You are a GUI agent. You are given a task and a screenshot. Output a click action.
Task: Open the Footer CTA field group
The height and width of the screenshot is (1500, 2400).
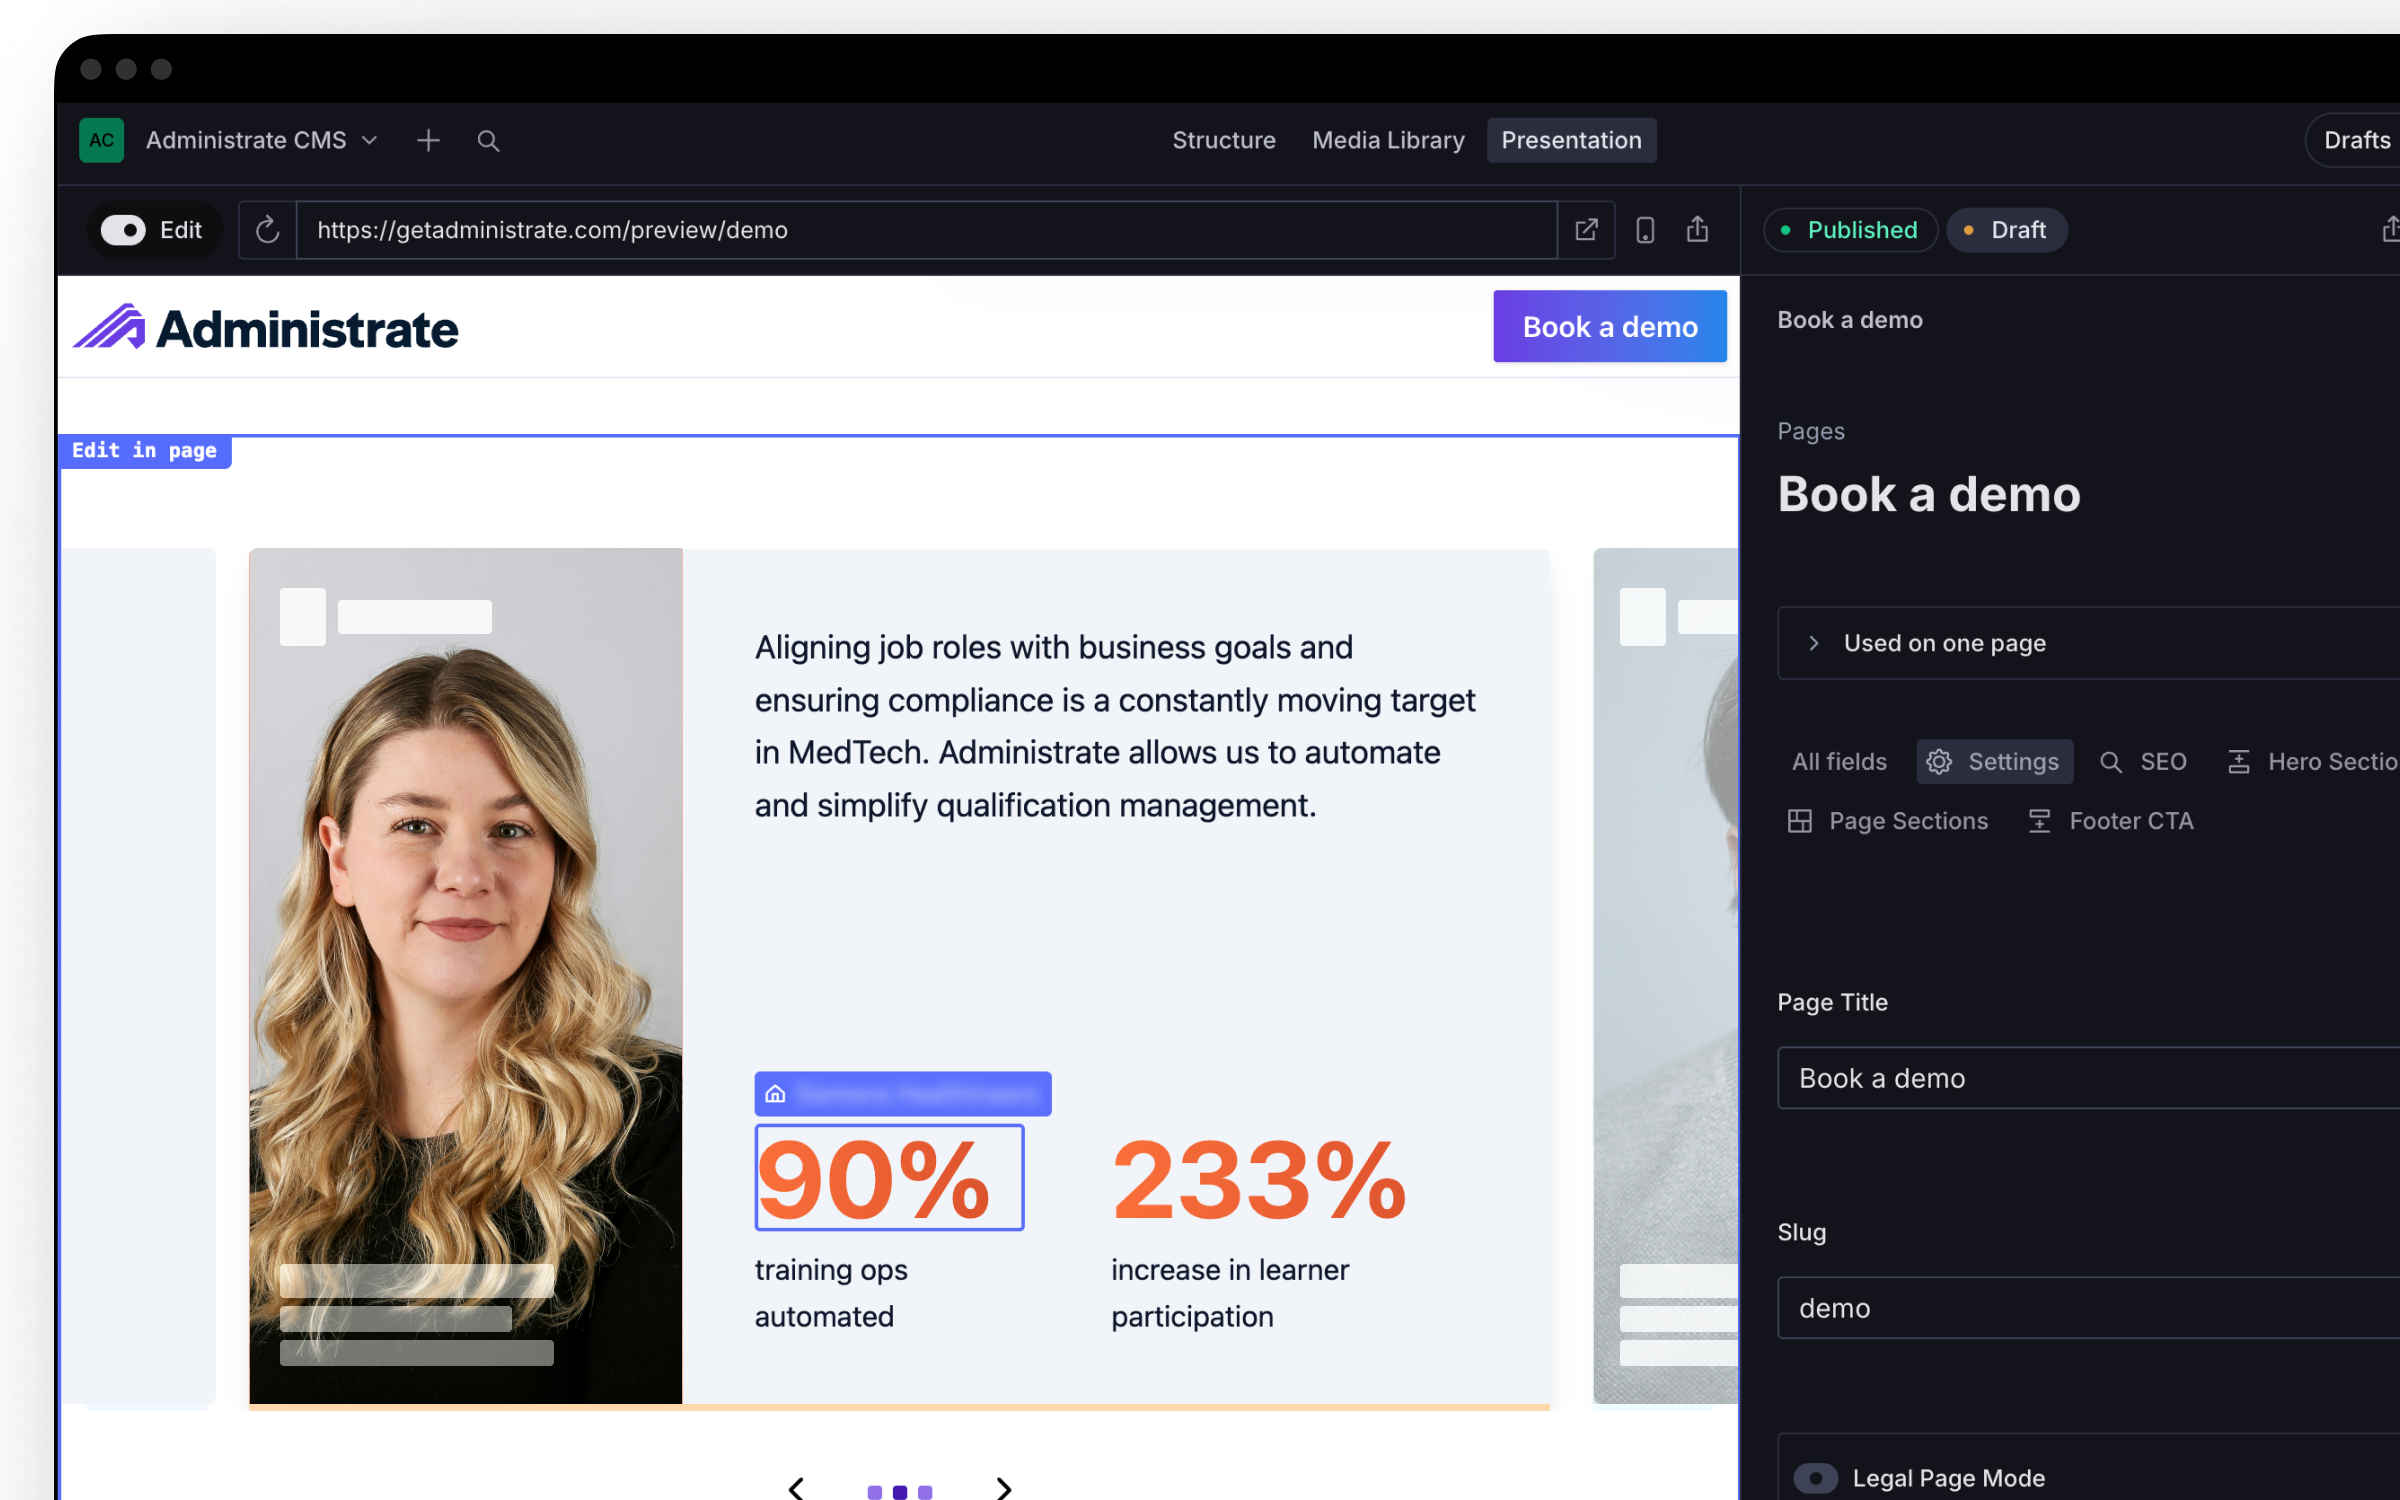pos(2111,821)
